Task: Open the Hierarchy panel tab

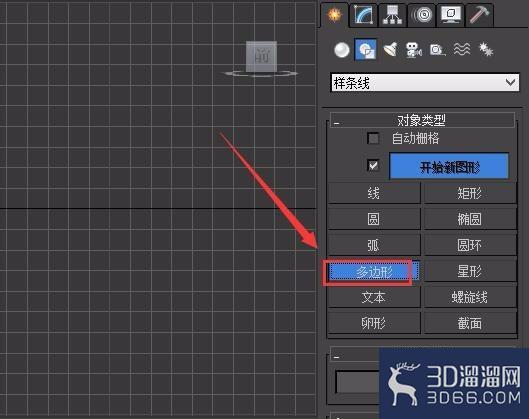Action: [x=392, y=15]
